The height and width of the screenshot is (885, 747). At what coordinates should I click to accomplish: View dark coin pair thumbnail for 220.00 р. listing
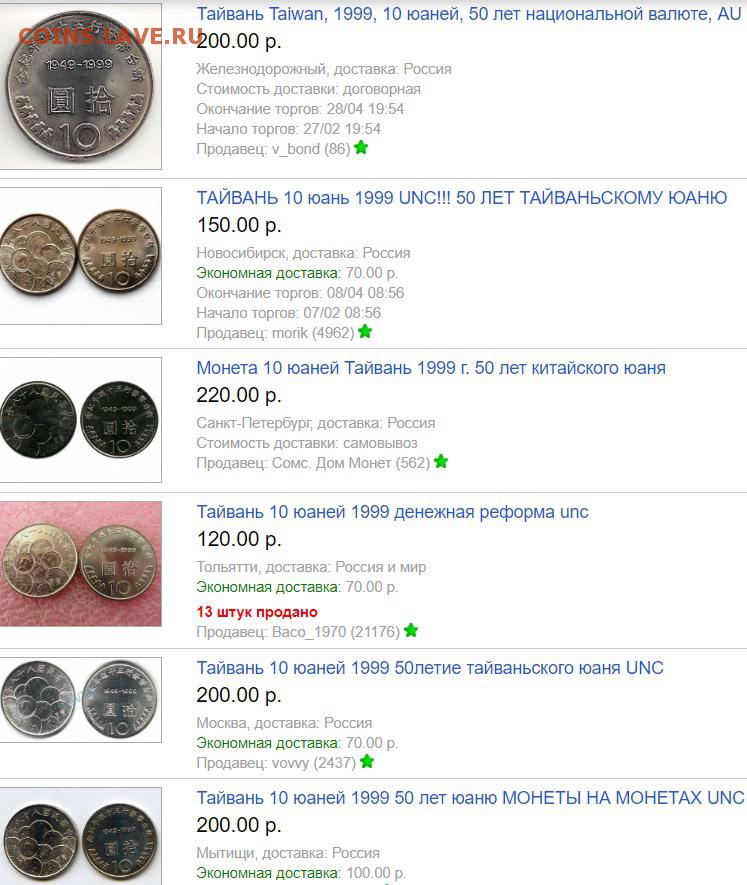[81, 420]
